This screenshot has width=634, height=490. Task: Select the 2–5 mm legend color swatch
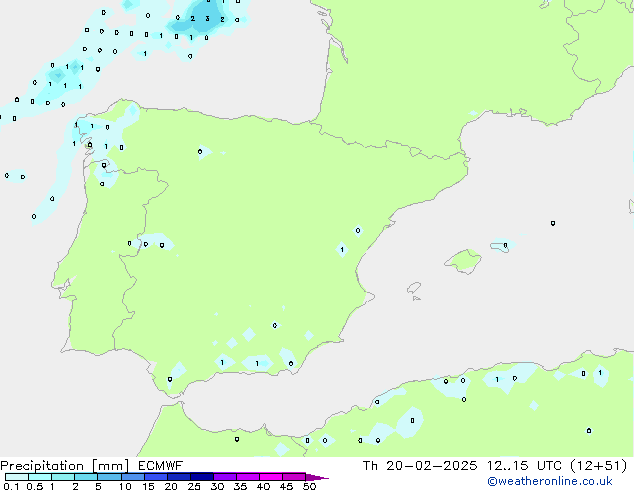86,477
